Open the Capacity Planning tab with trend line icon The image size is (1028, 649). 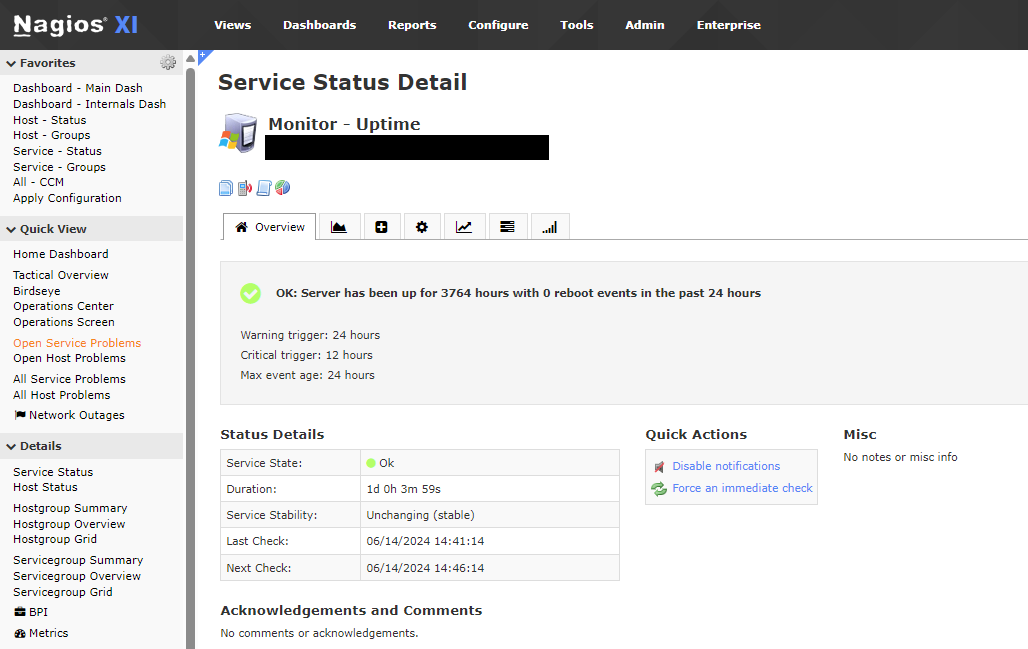point(464,227)
